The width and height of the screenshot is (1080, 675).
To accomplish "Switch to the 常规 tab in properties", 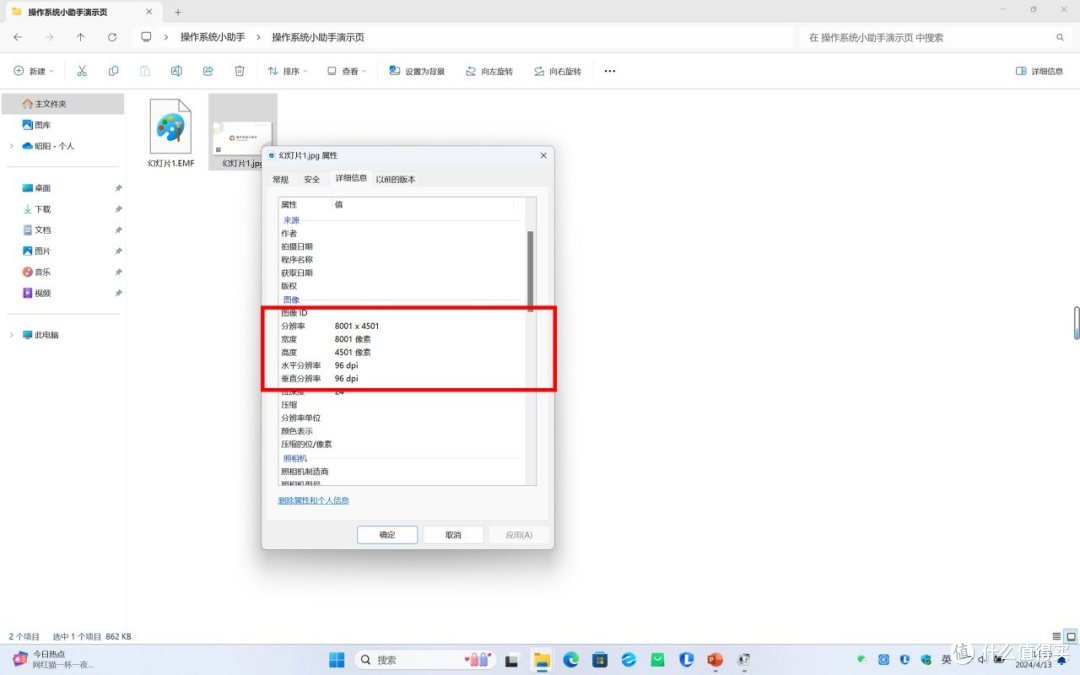I will click(280, 179).
